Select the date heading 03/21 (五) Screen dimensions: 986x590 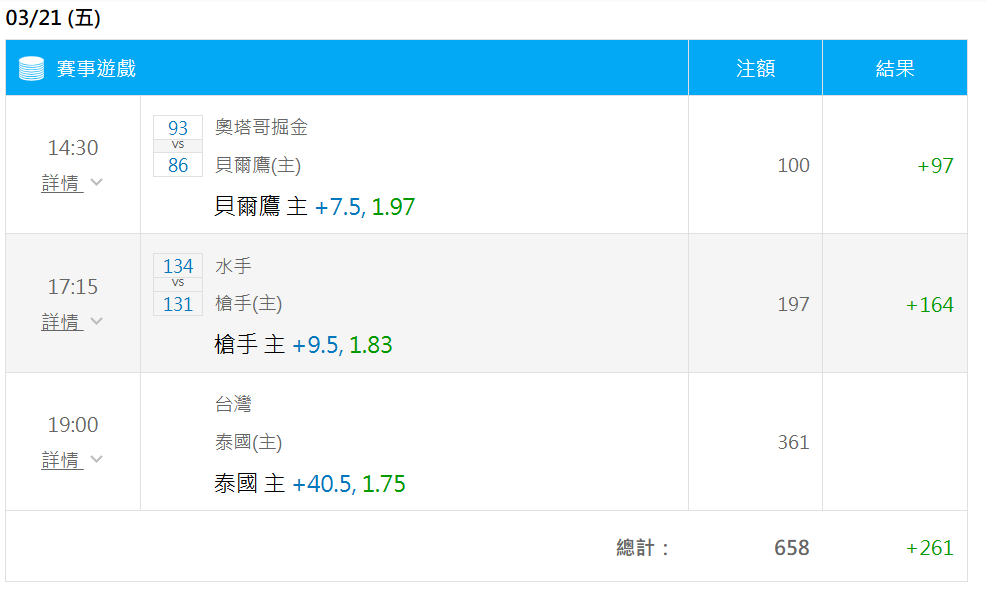(53, 18)
